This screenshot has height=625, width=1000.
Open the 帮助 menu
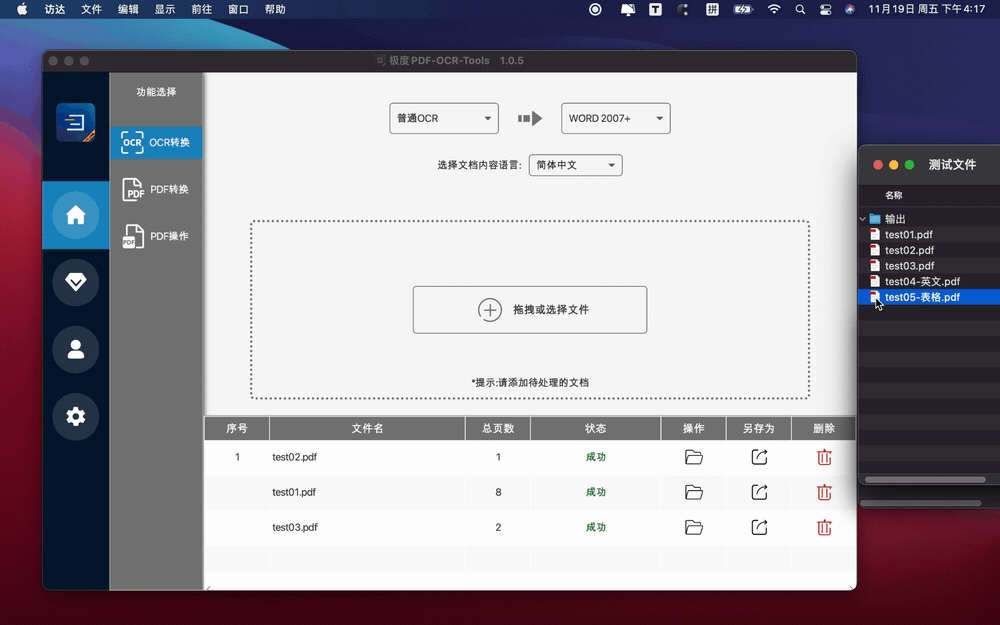pyautogui.click(x=275, y=9)
